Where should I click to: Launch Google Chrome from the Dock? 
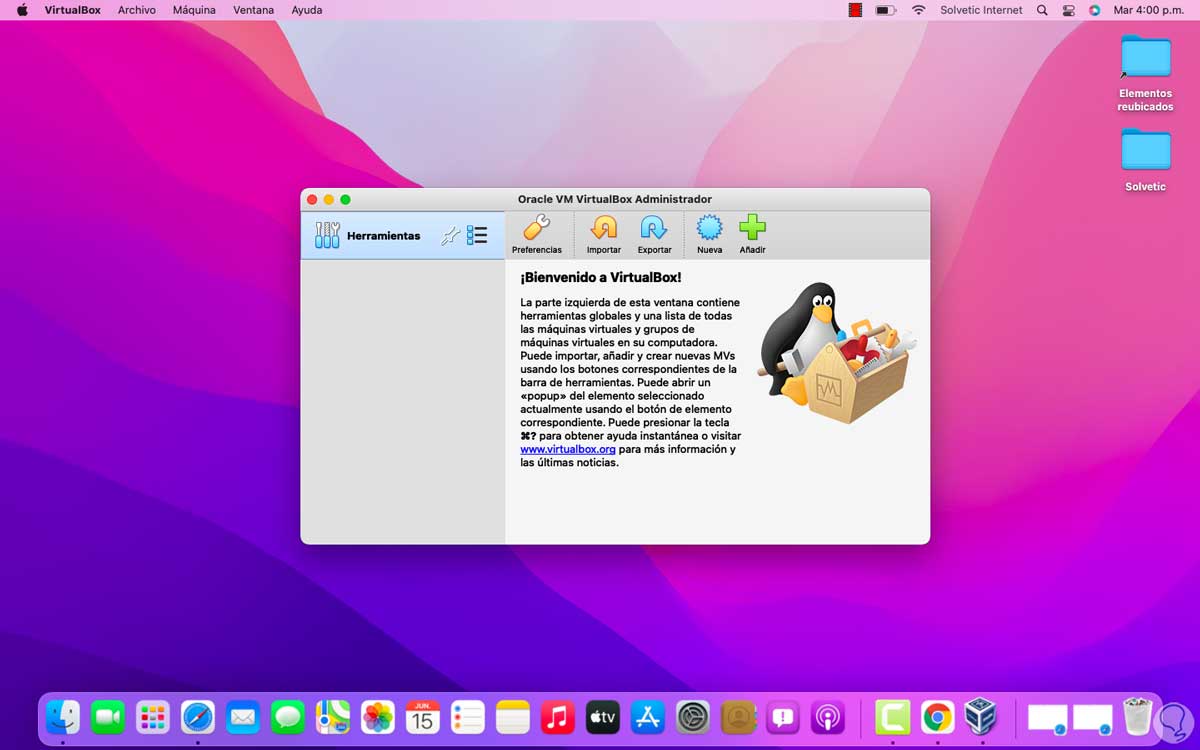[937, 717]
